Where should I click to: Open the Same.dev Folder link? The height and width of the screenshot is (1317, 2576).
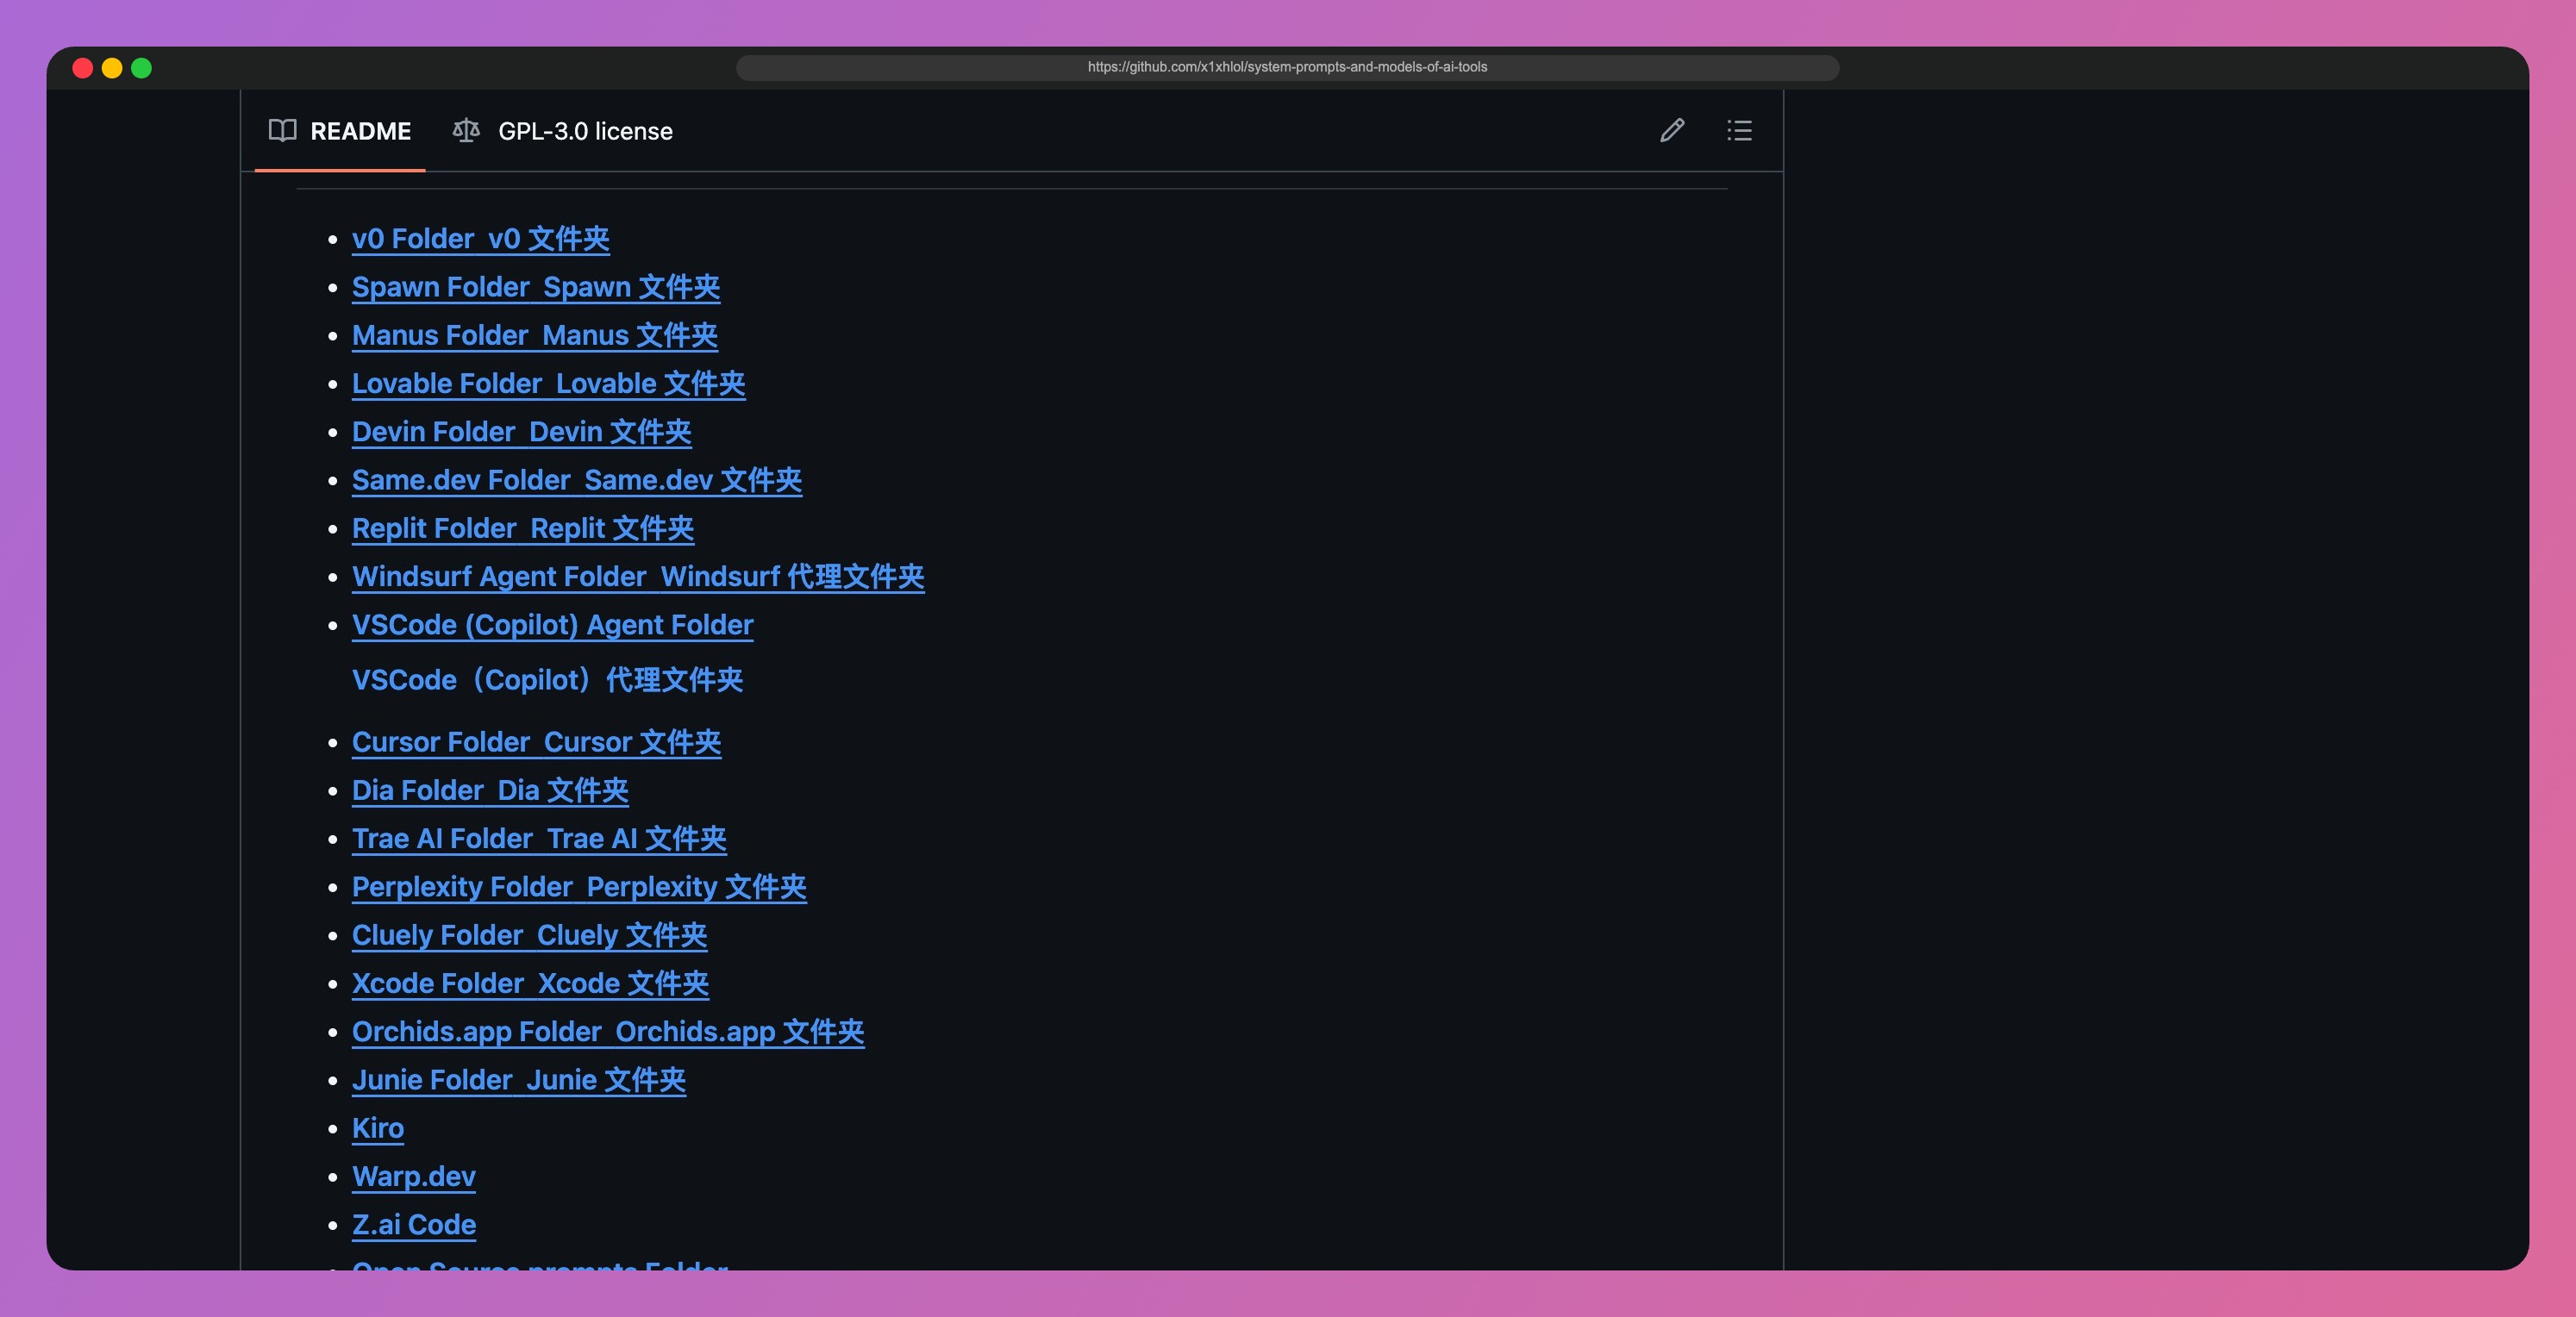577,480
